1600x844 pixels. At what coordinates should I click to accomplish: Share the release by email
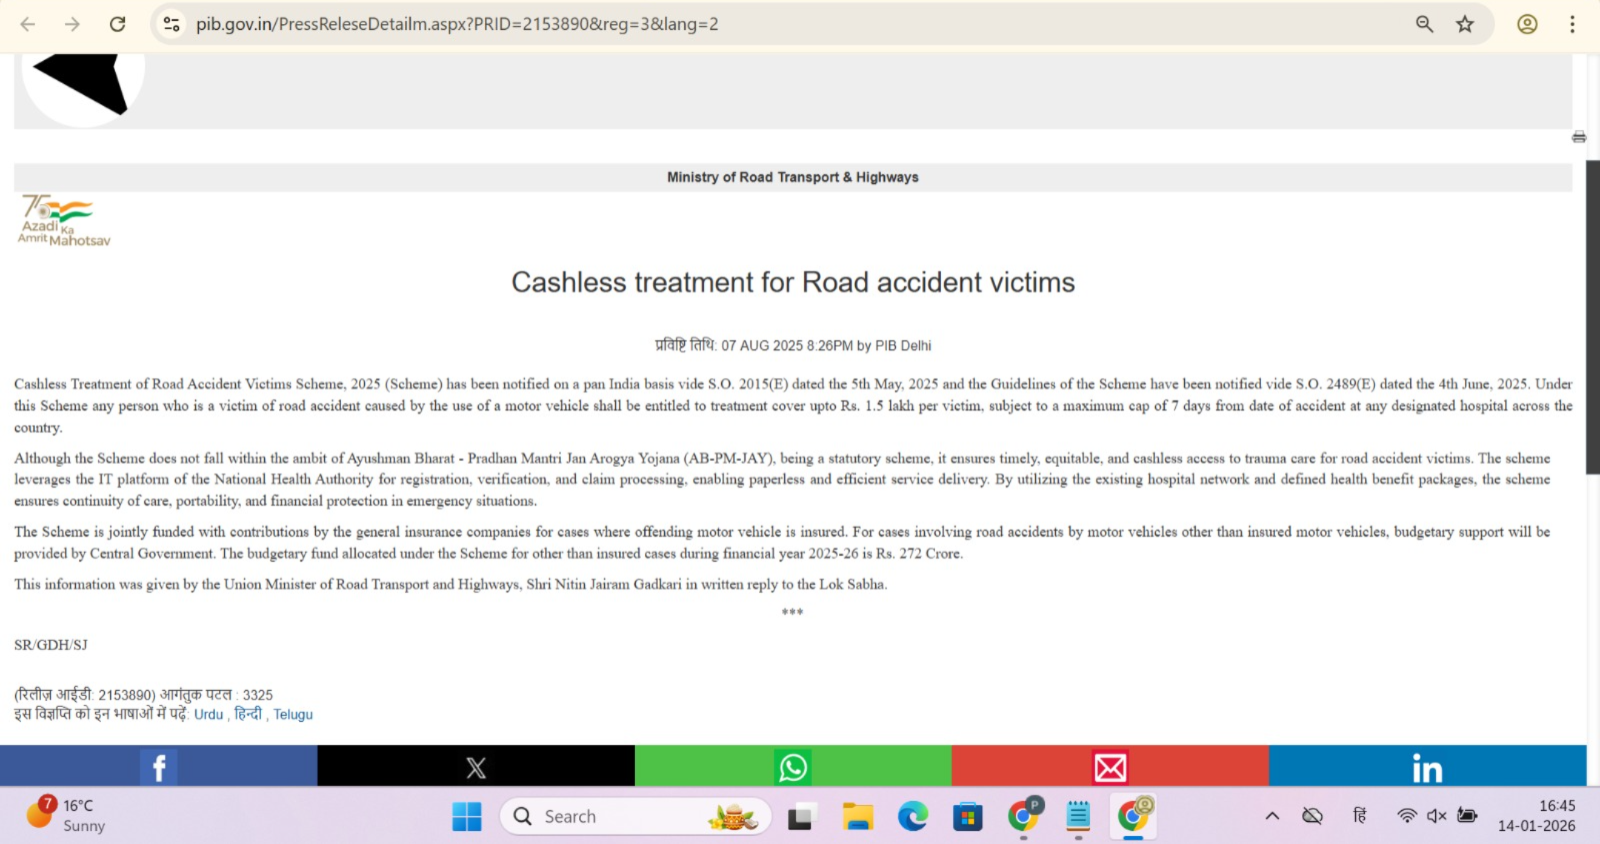(x=1110, y=767)
